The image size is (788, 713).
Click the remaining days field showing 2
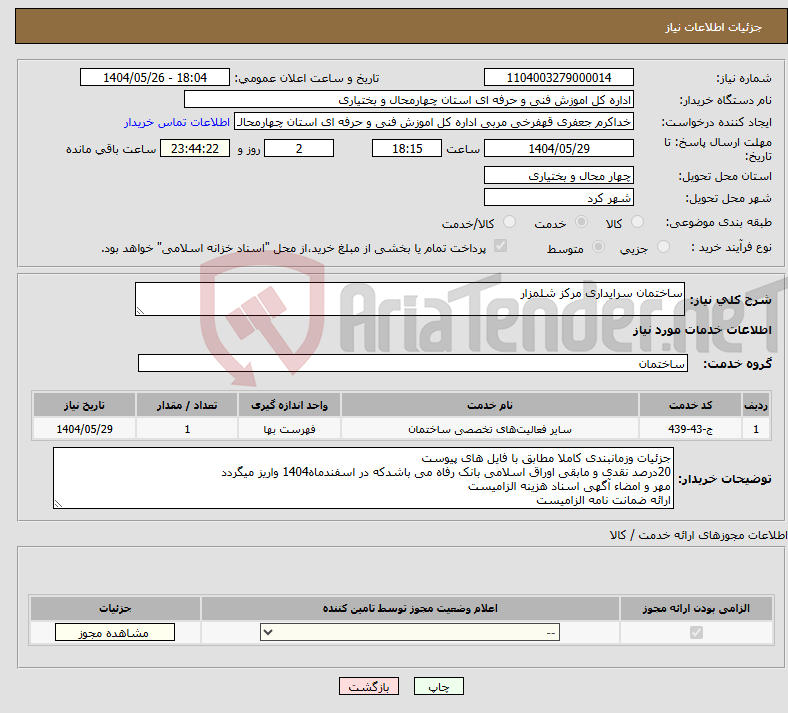[299, 148]
